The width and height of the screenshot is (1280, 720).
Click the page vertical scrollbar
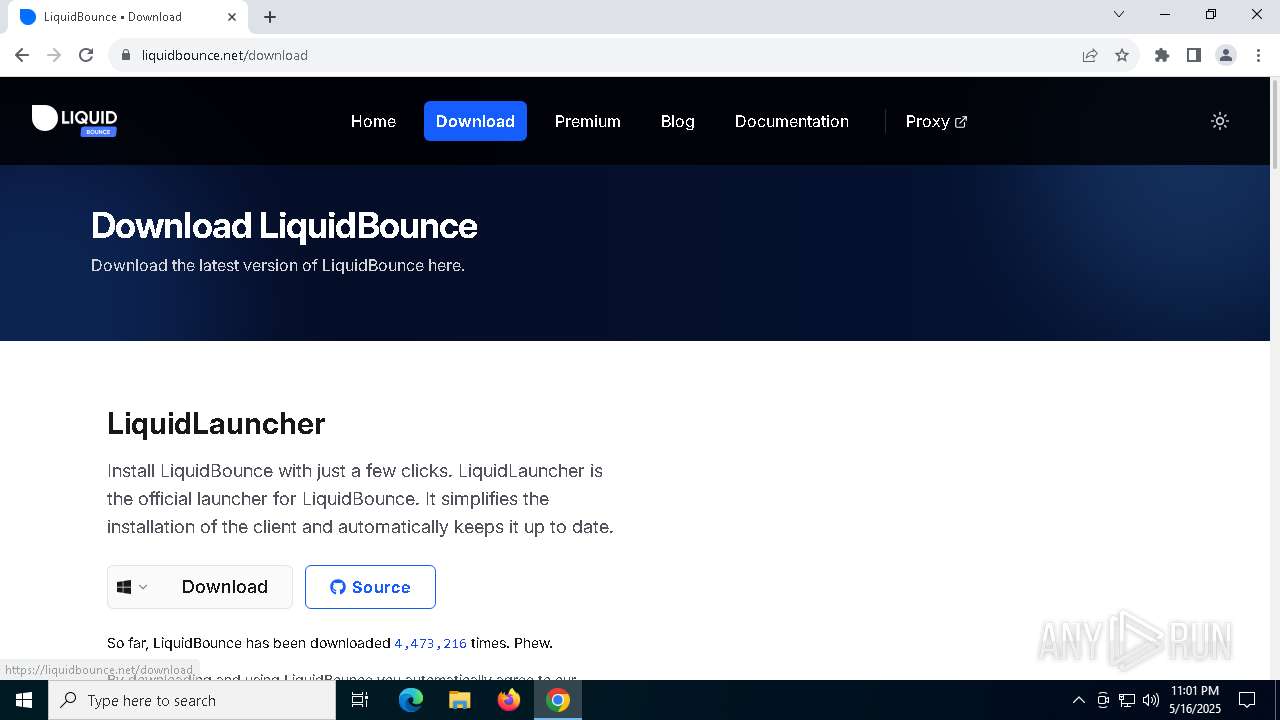1275,124
